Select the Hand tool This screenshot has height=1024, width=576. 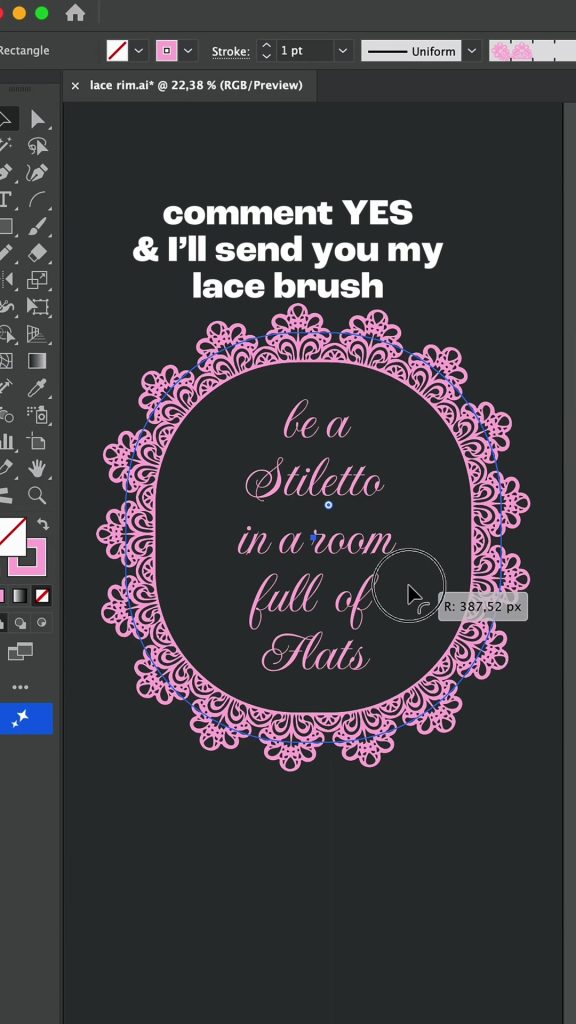[38, 468]
